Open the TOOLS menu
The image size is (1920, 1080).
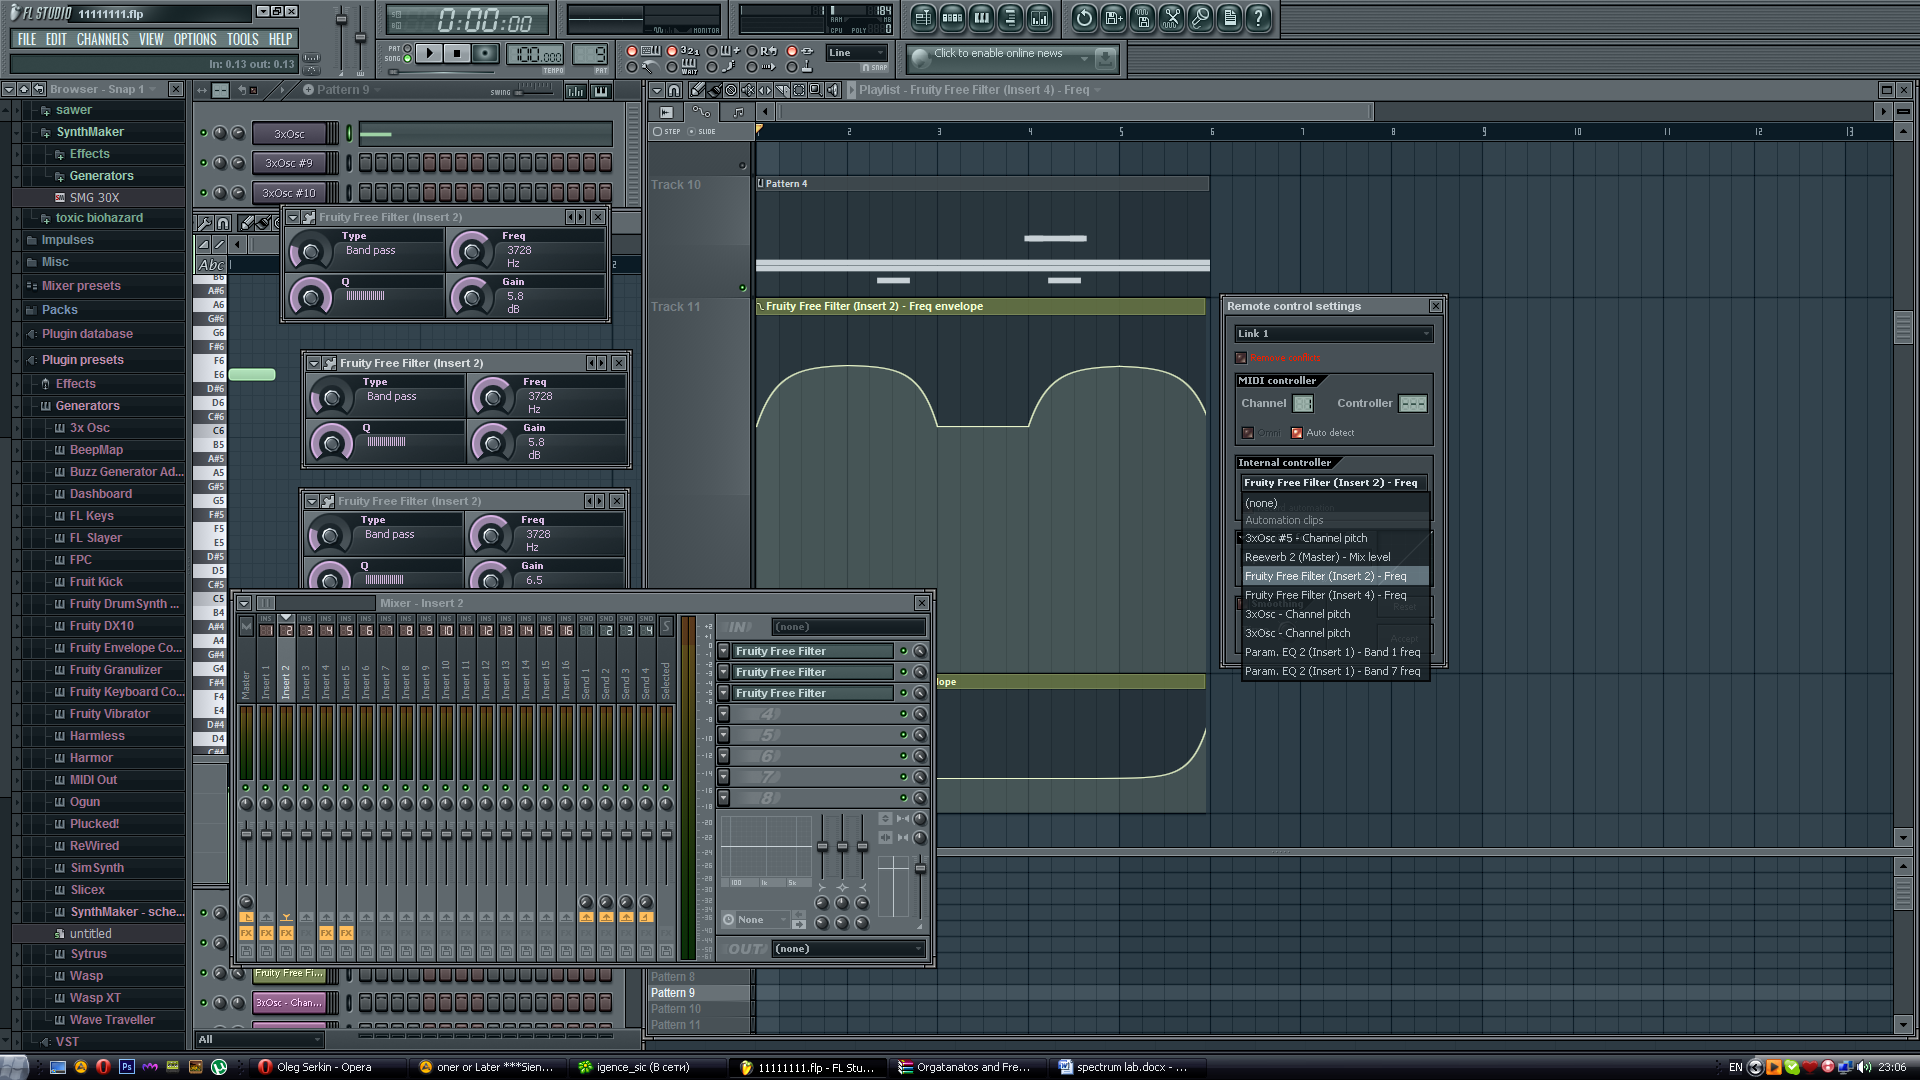[242, 39]
